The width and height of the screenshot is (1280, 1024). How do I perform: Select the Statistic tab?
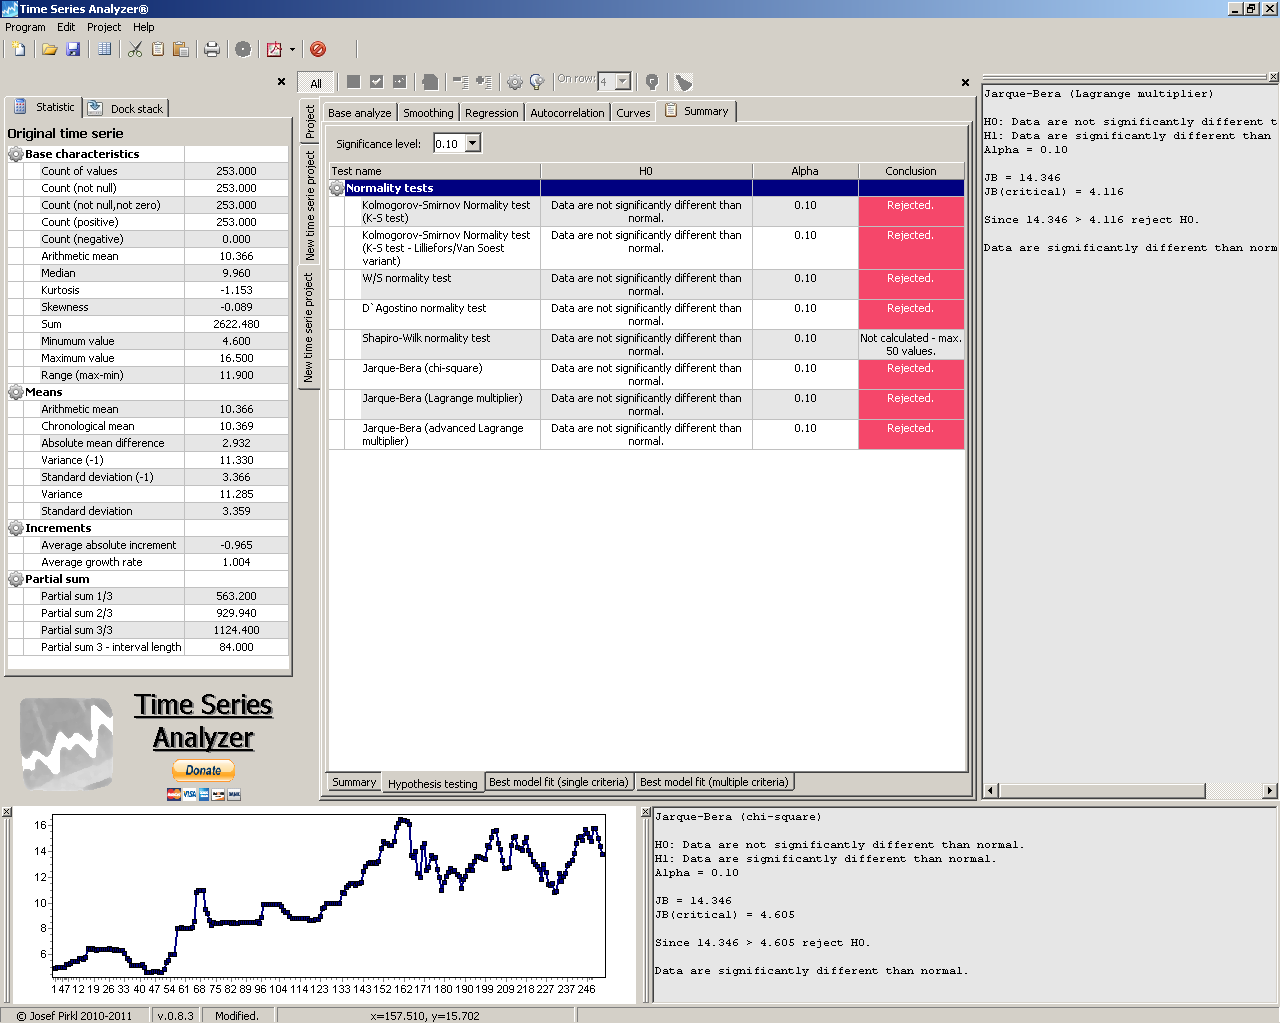click(44, 107)
